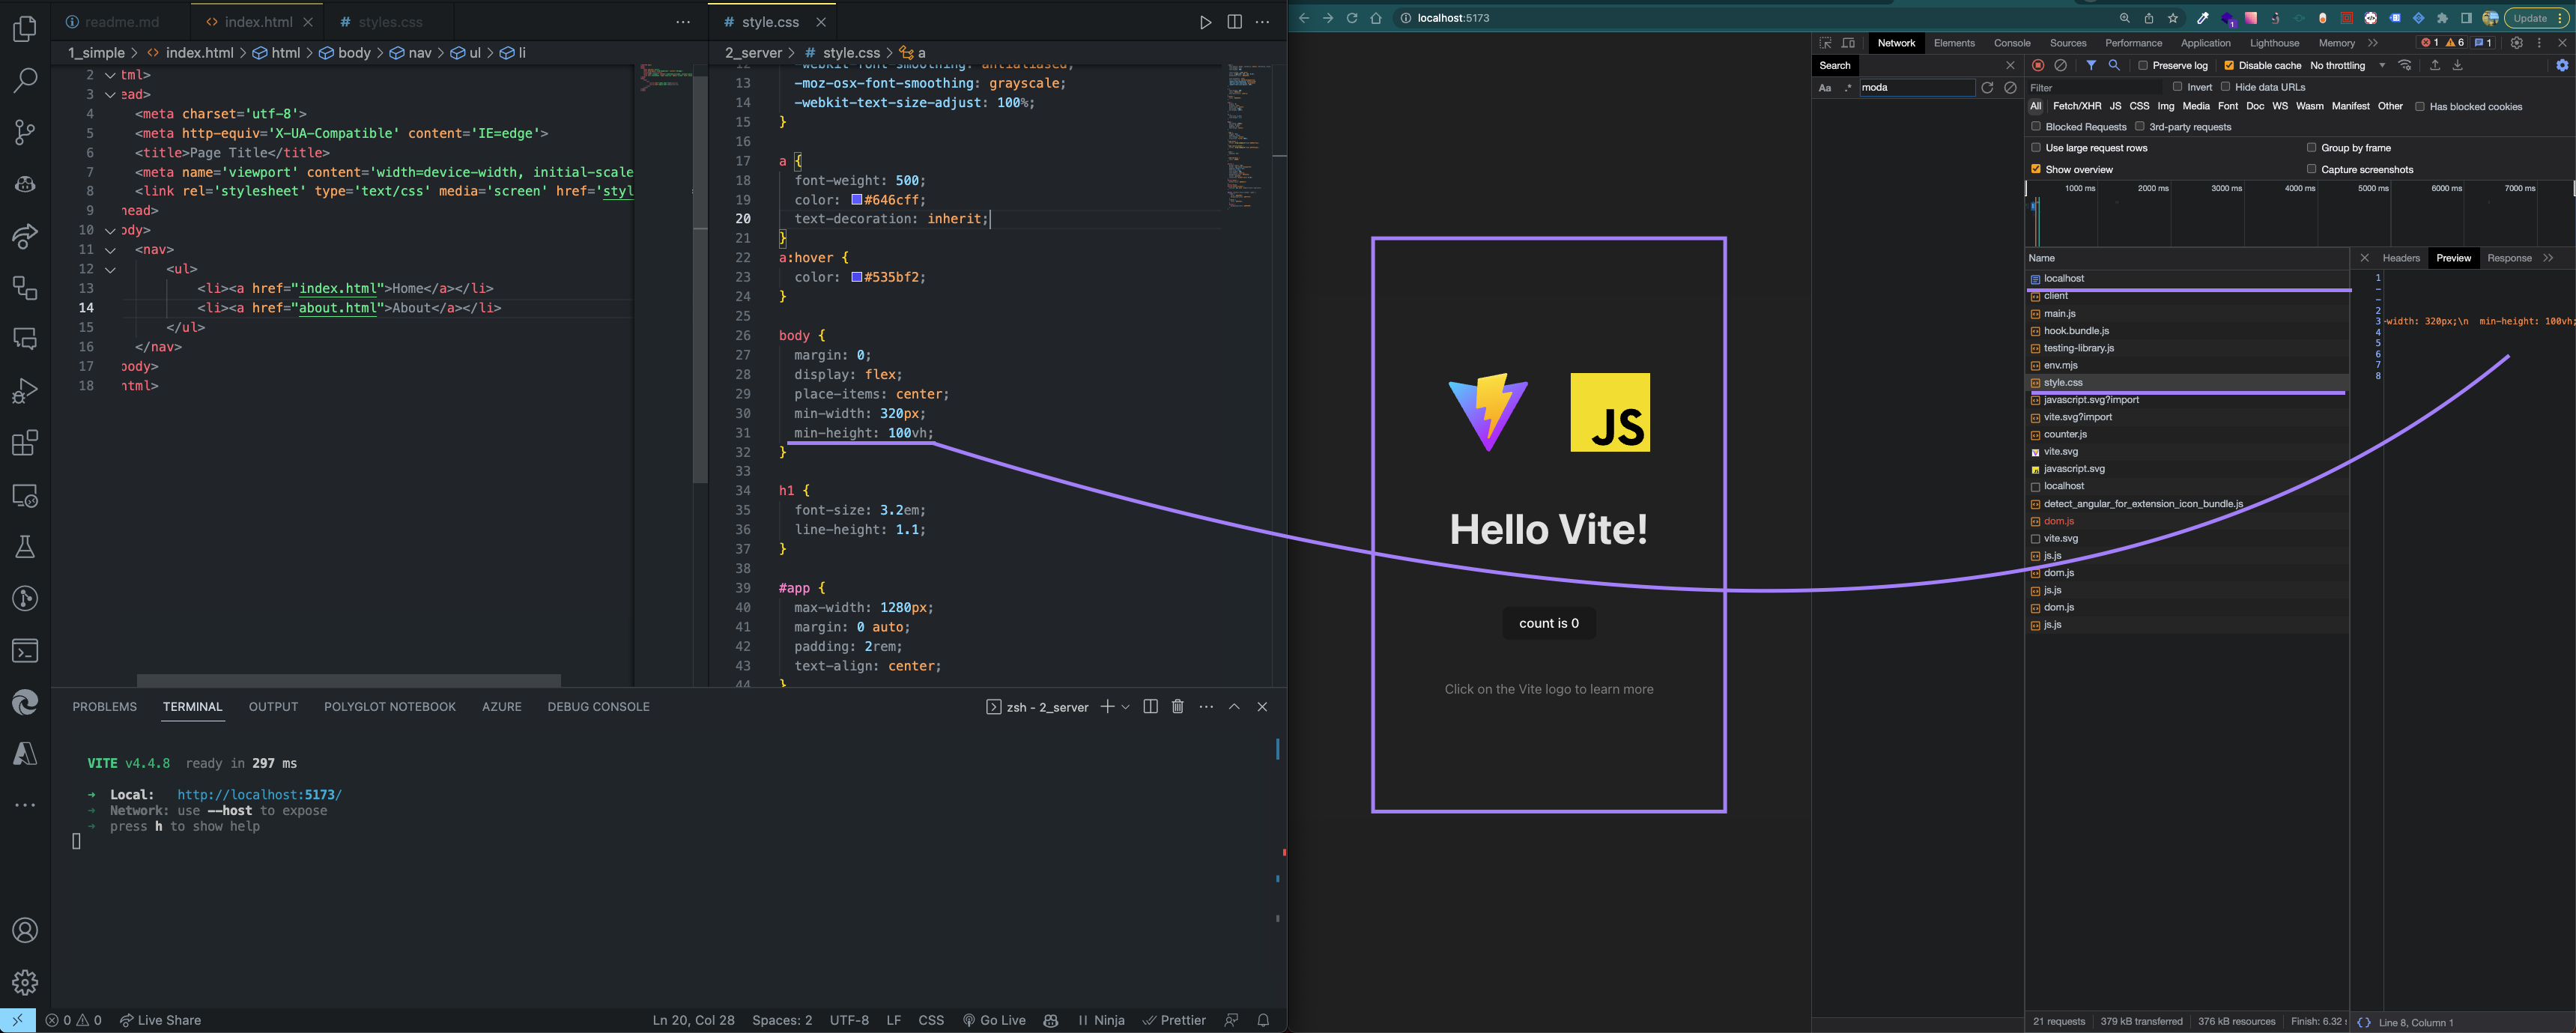Open the Search icon in activity bar

(25, 80)
